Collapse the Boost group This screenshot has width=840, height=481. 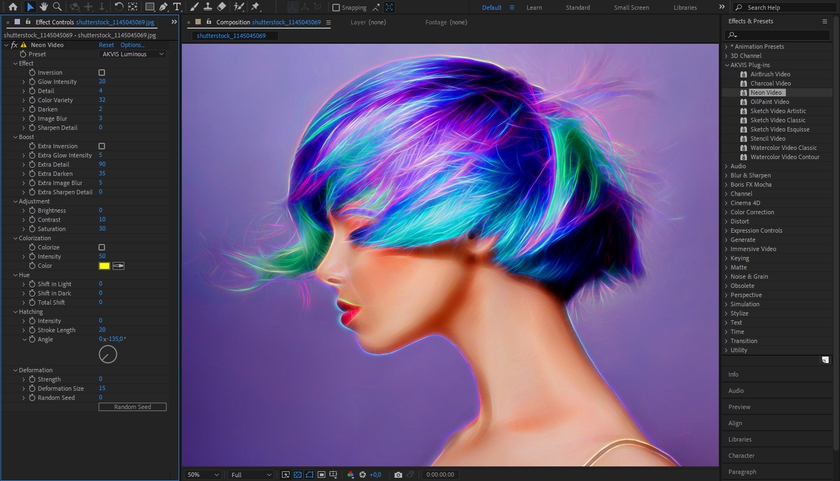[x=15, y=137]
